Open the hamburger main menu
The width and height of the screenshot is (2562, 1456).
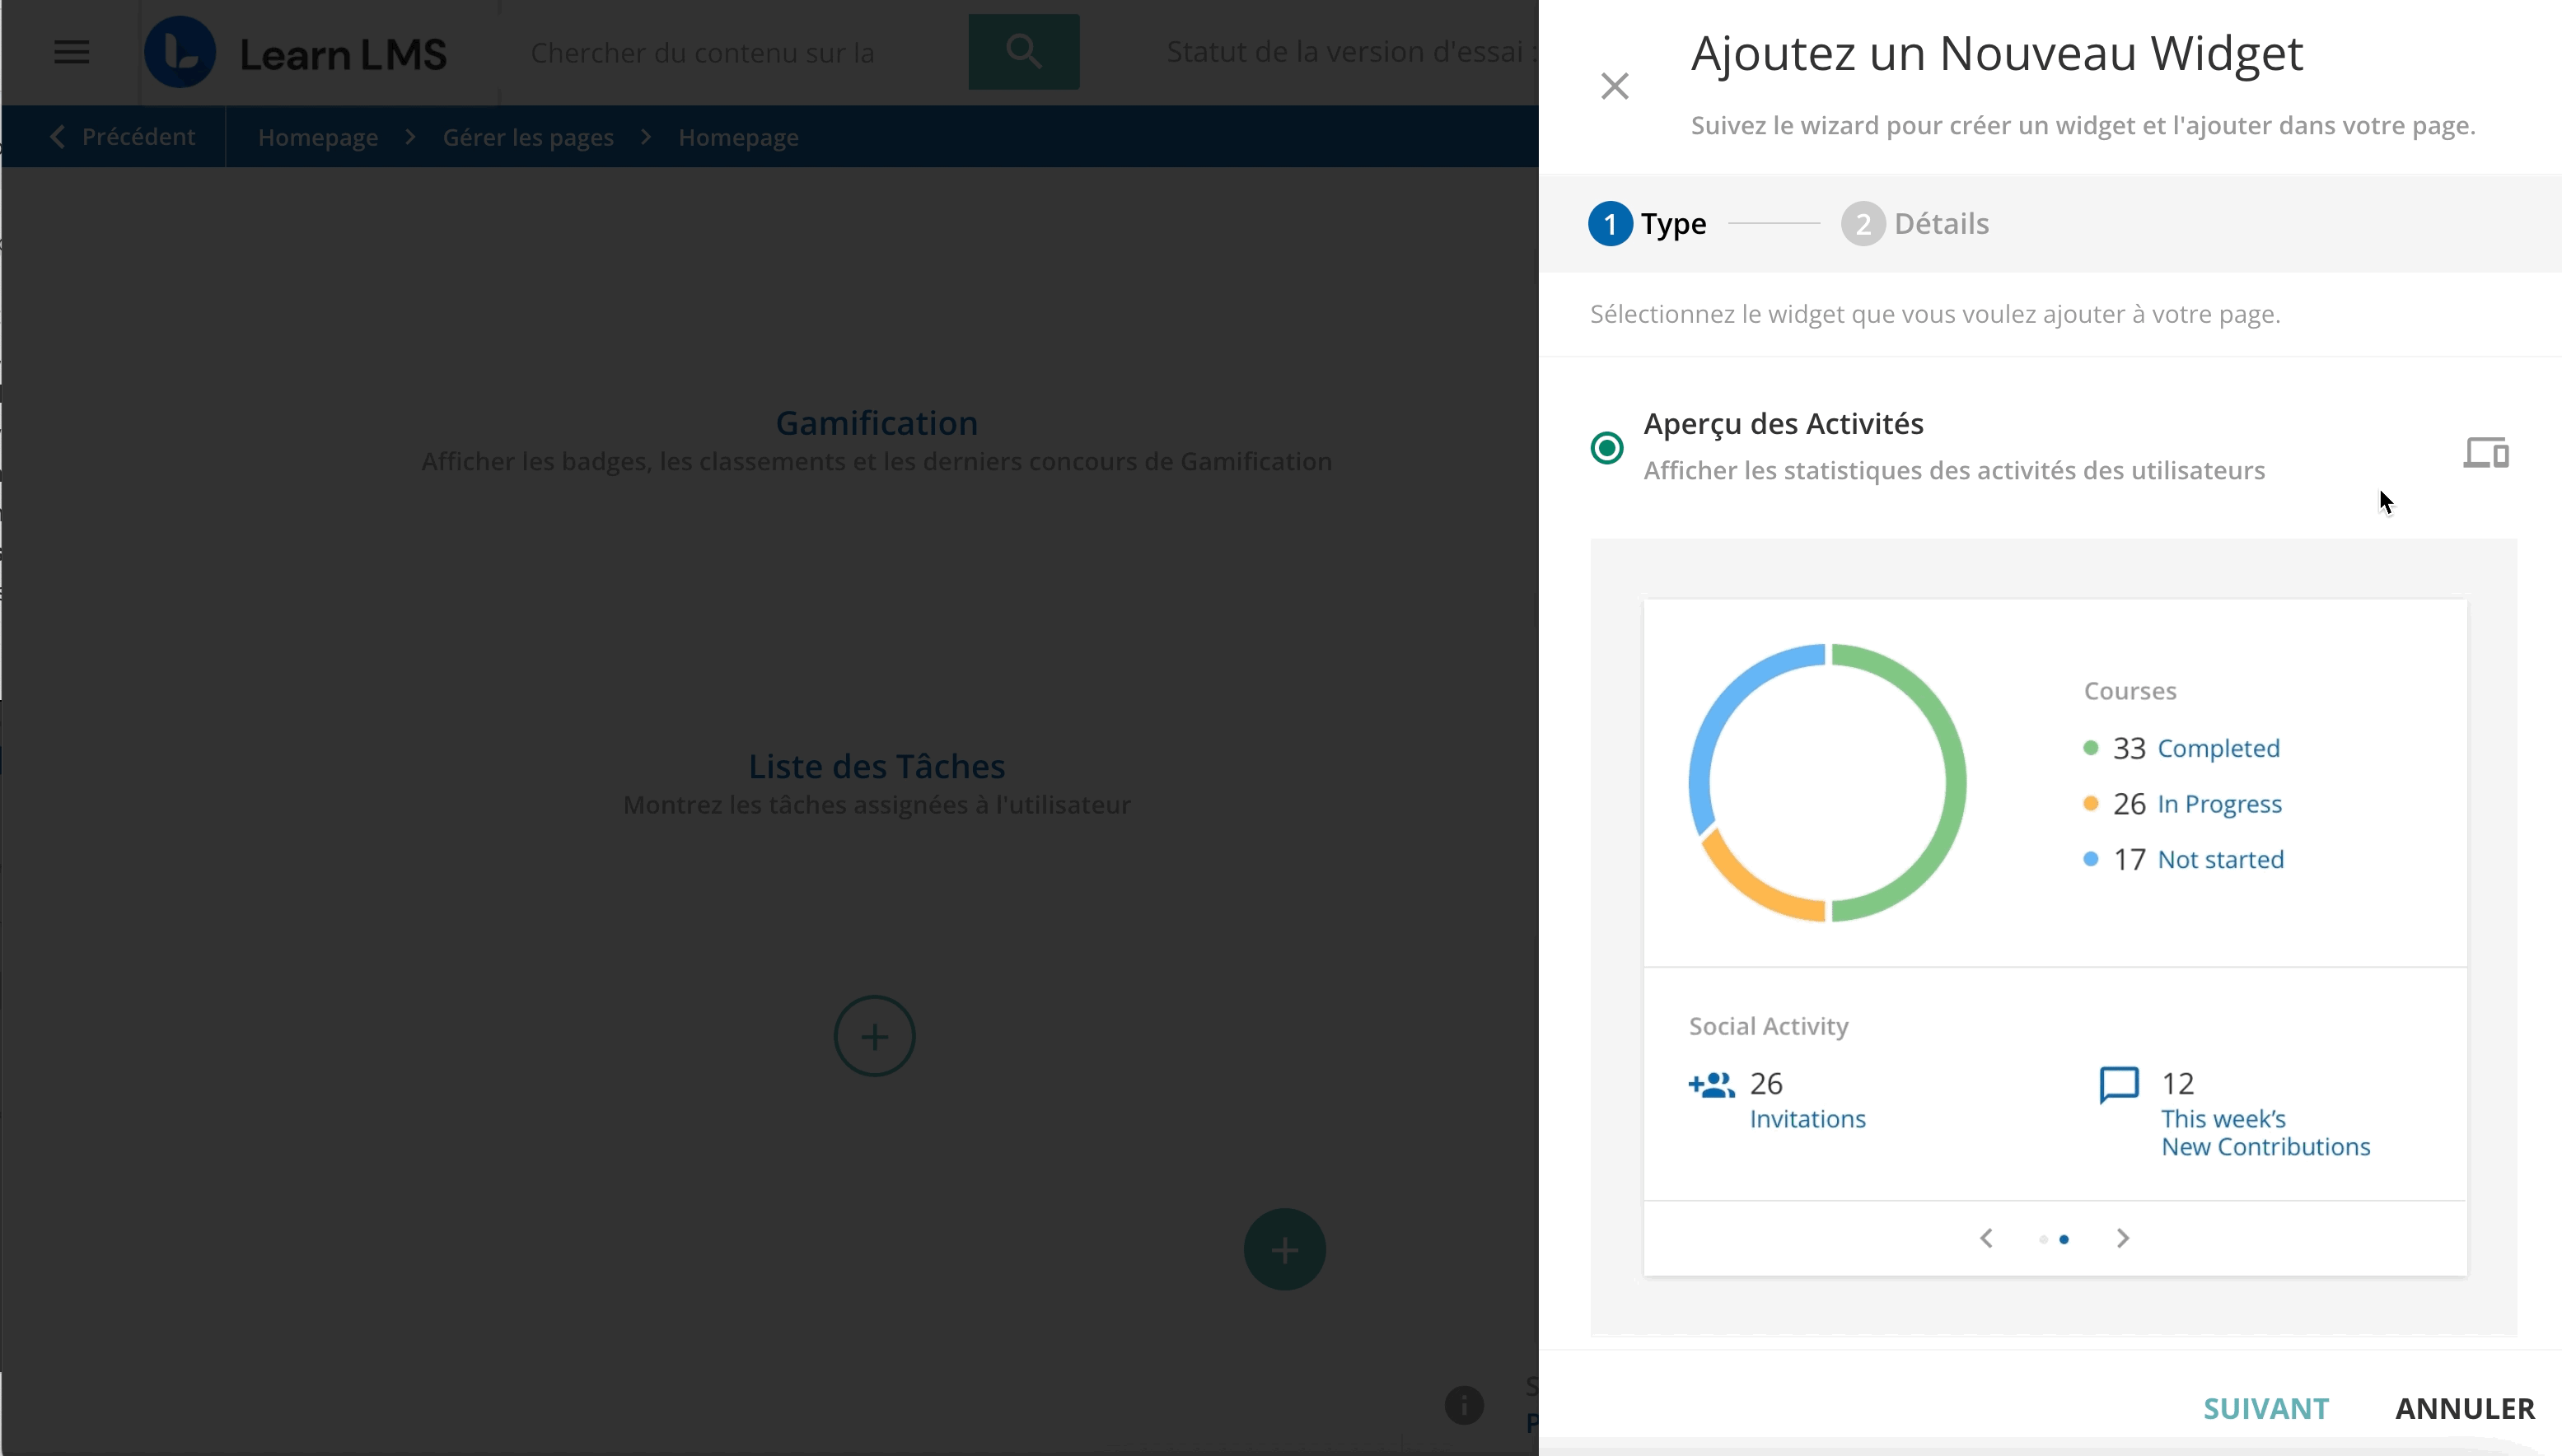click(x=72, y=52)
